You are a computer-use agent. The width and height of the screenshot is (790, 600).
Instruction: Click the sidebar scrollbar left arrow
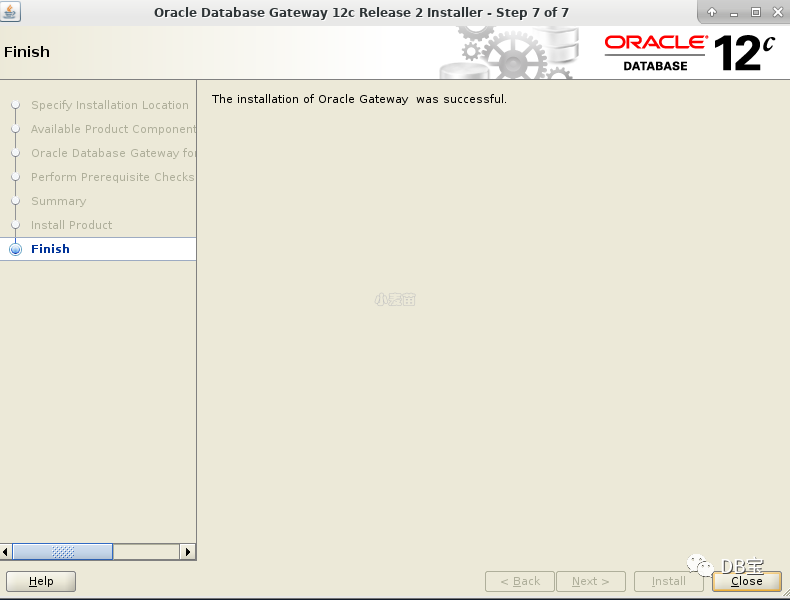6,552
